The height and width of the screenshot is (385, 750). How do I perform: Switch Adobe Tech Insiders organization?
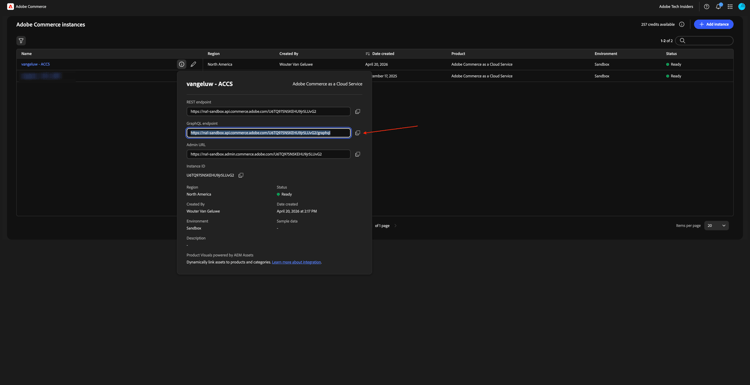coord(676,7)
